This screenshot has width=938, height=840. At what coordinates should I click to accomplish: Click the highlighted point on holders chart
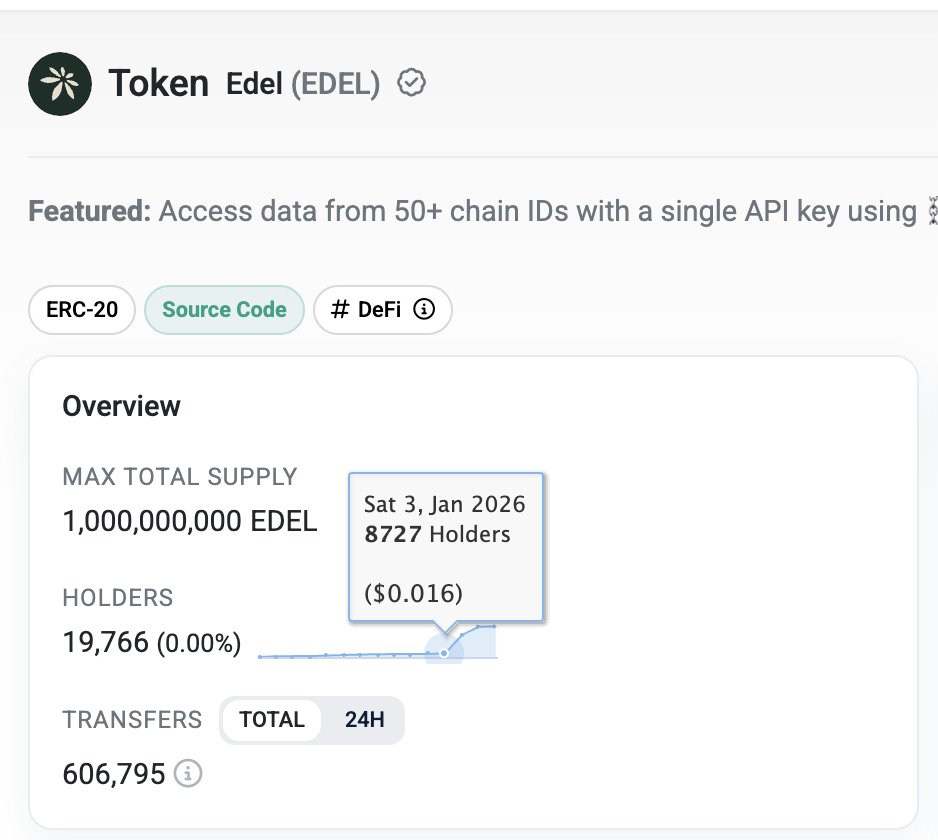(x=444, y=653)
